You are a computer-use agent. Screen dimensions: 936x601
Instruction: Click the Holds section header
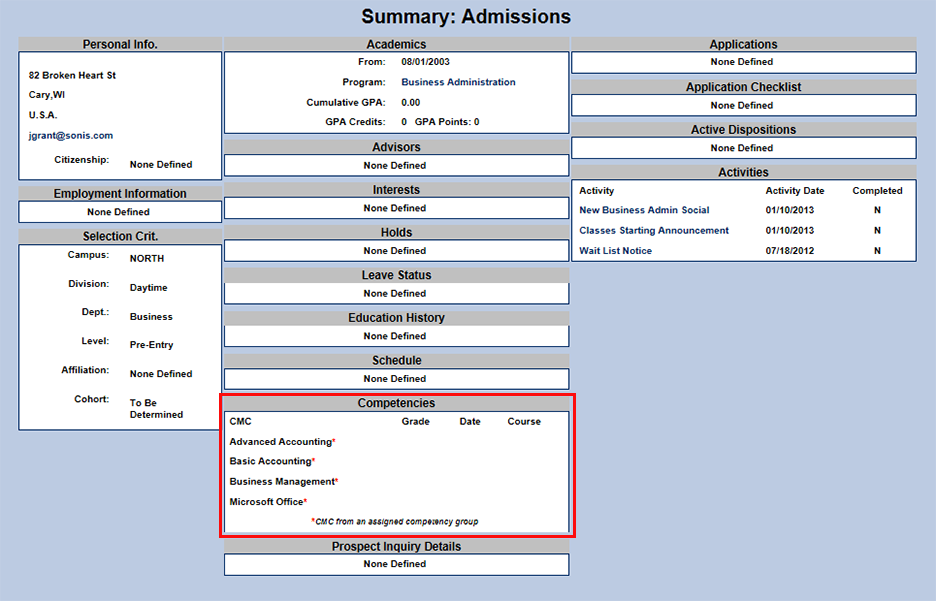pos(396,232)
